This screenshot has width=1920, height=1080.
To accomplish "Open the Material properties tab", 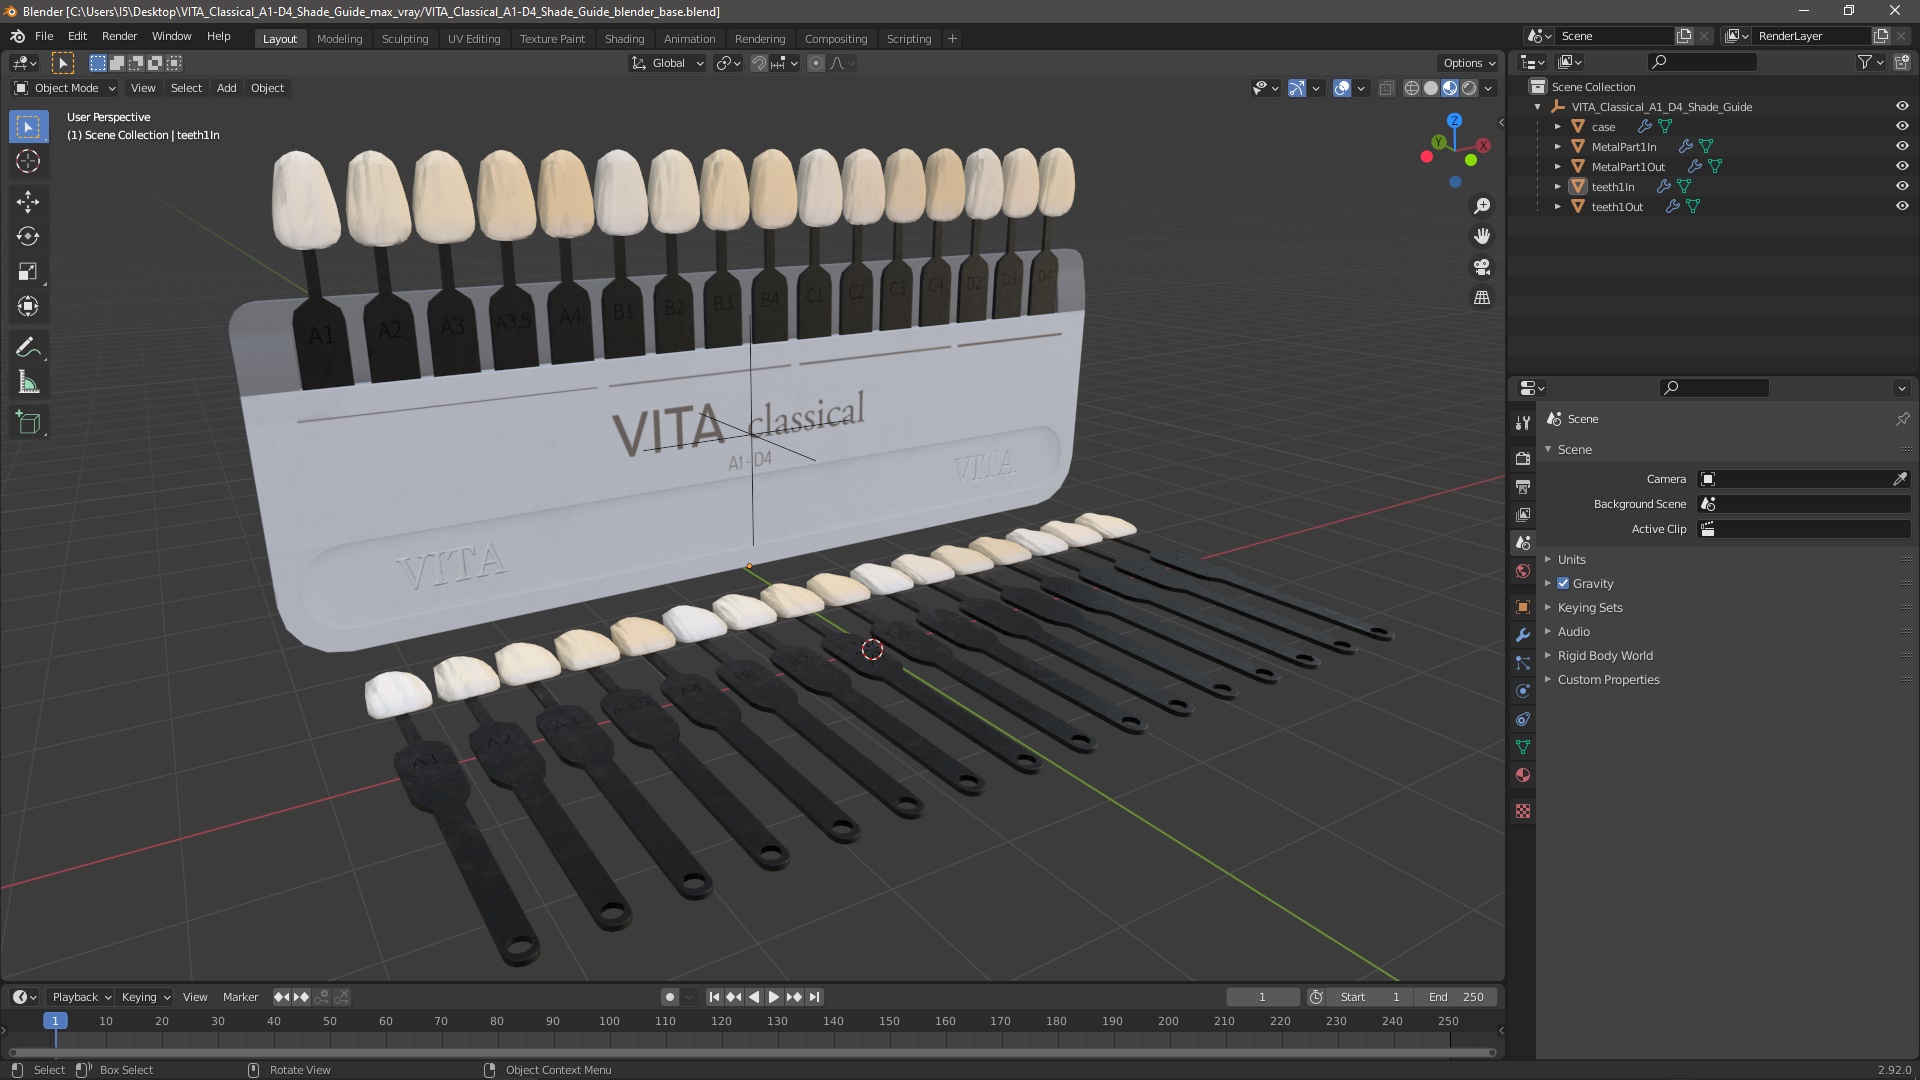I will coord(1523,775).
